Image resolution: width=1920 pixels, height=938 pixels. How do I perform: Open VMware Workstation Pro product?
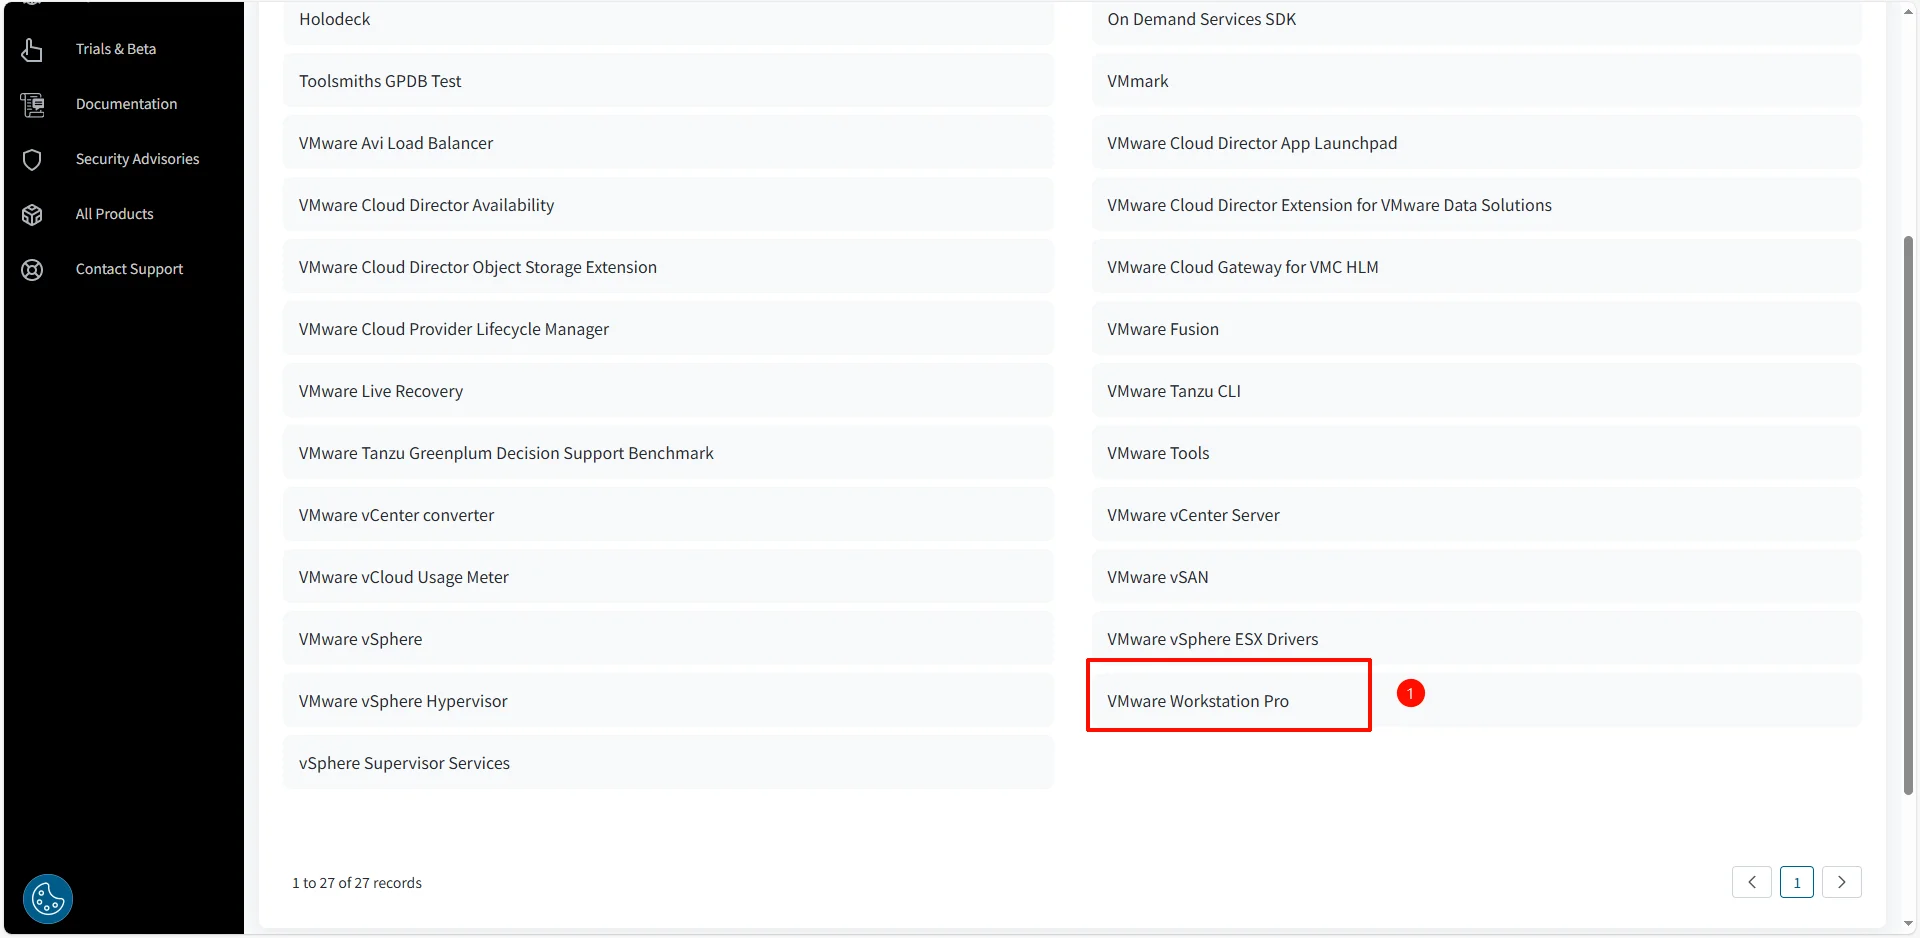click(x=1197, y=701)
